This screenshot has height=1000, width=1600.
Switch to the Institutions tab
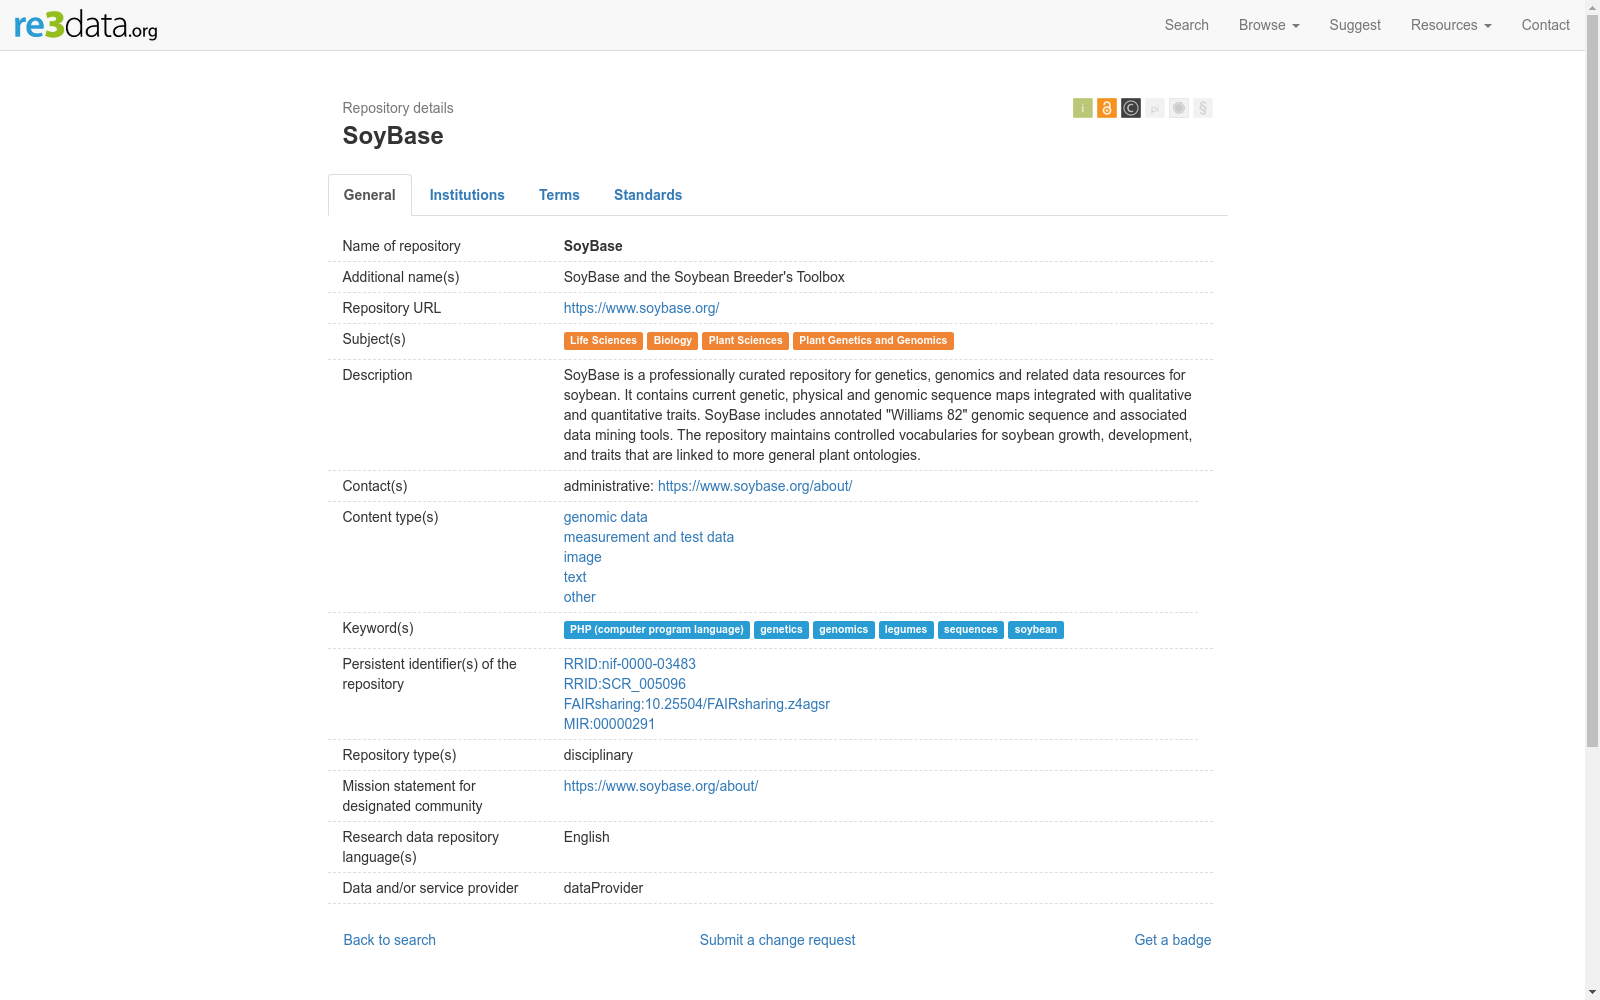coord(467,195)
